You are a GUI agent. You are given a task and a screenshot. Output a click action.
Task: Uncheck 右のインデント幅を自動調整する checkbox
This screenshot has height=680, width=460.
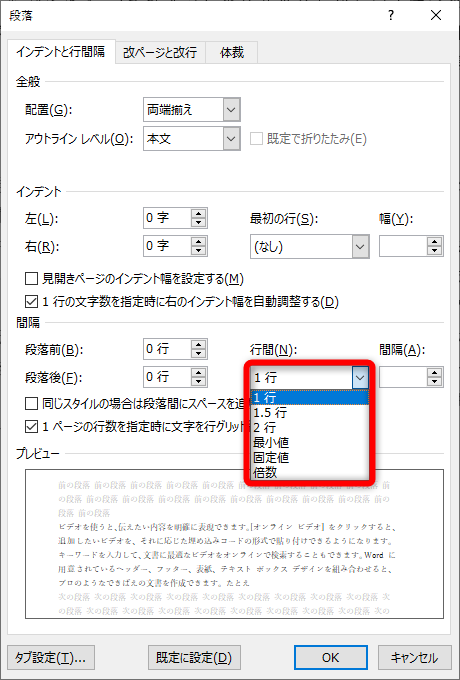coord(31,301)
